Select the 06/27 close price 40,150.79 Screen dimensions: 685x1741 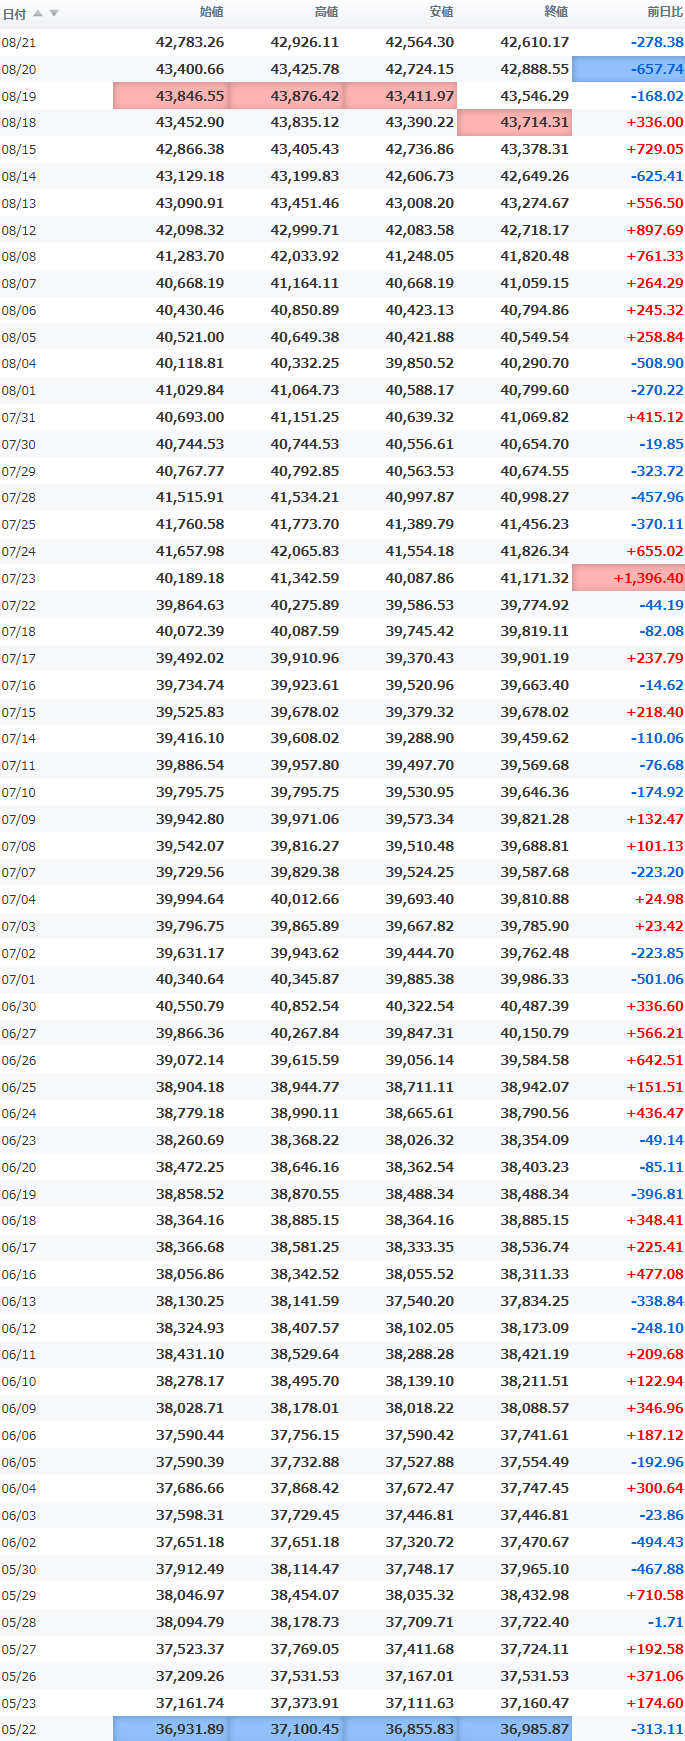pyautogui.click(x=535, y=1033)
